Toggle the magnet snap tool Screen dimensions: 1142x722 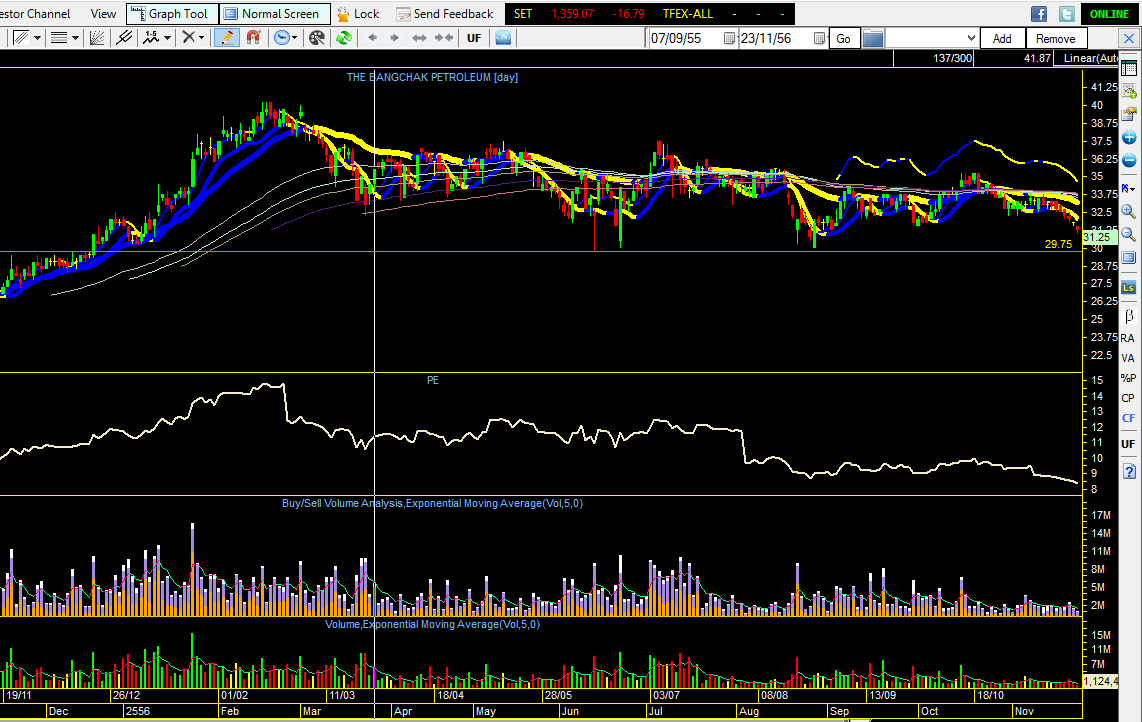pos(253,38)
